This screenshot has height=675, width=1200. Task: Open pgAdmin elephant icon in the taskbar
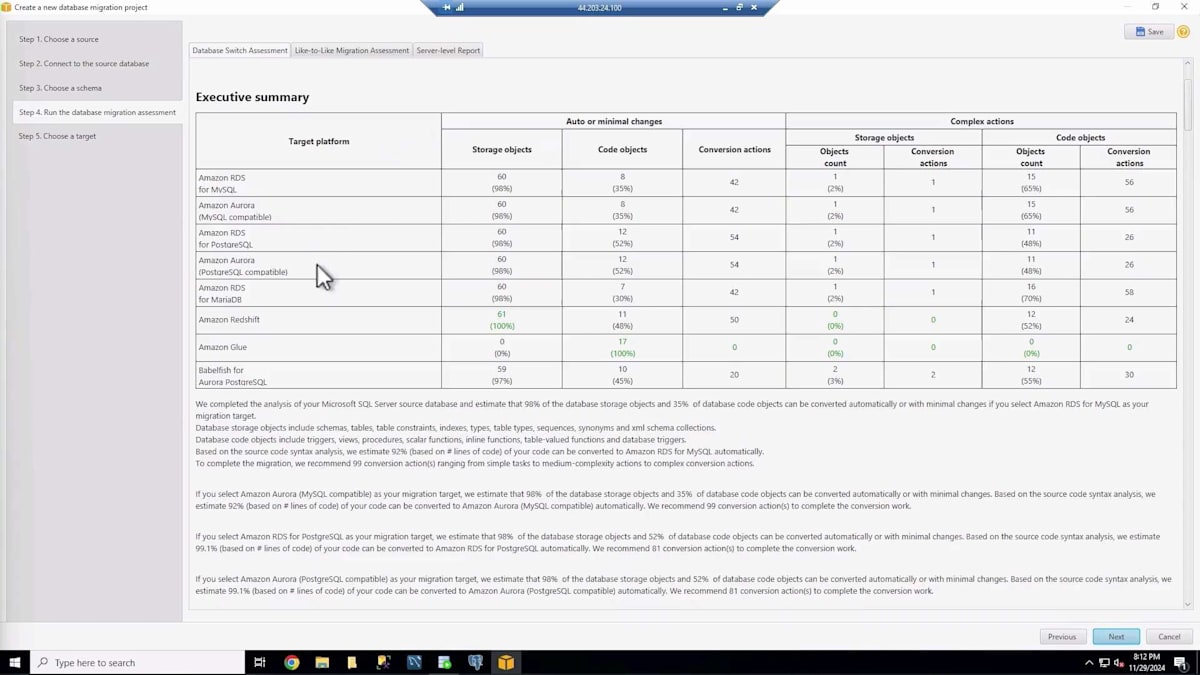coord(475,662)
